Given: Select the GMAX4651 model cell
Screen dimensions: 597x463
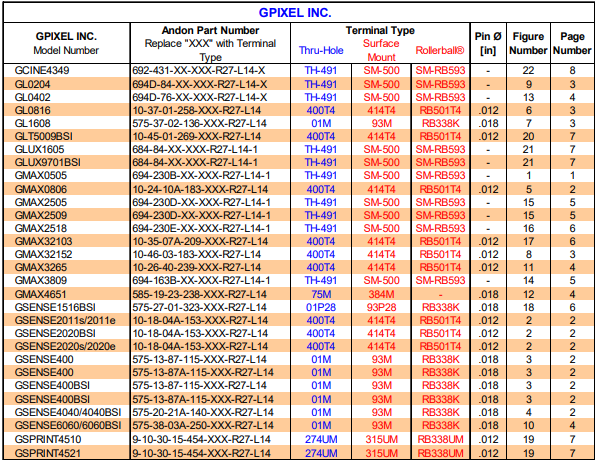Looking at the screenshot, I should (41, 294).
